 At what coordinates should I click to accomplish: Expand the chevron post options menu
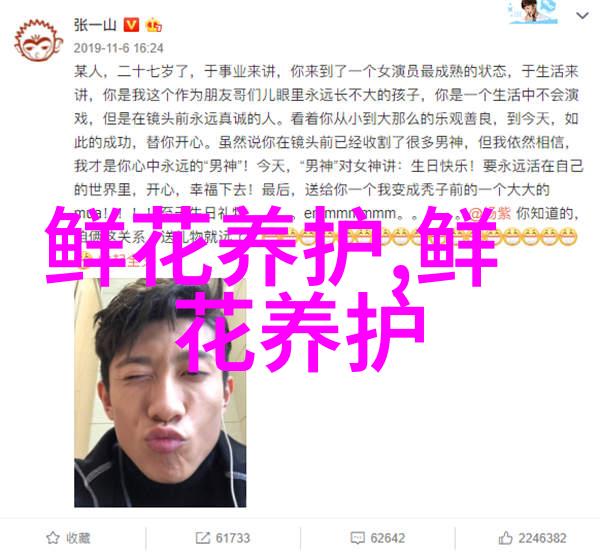(x=582, y=15)
